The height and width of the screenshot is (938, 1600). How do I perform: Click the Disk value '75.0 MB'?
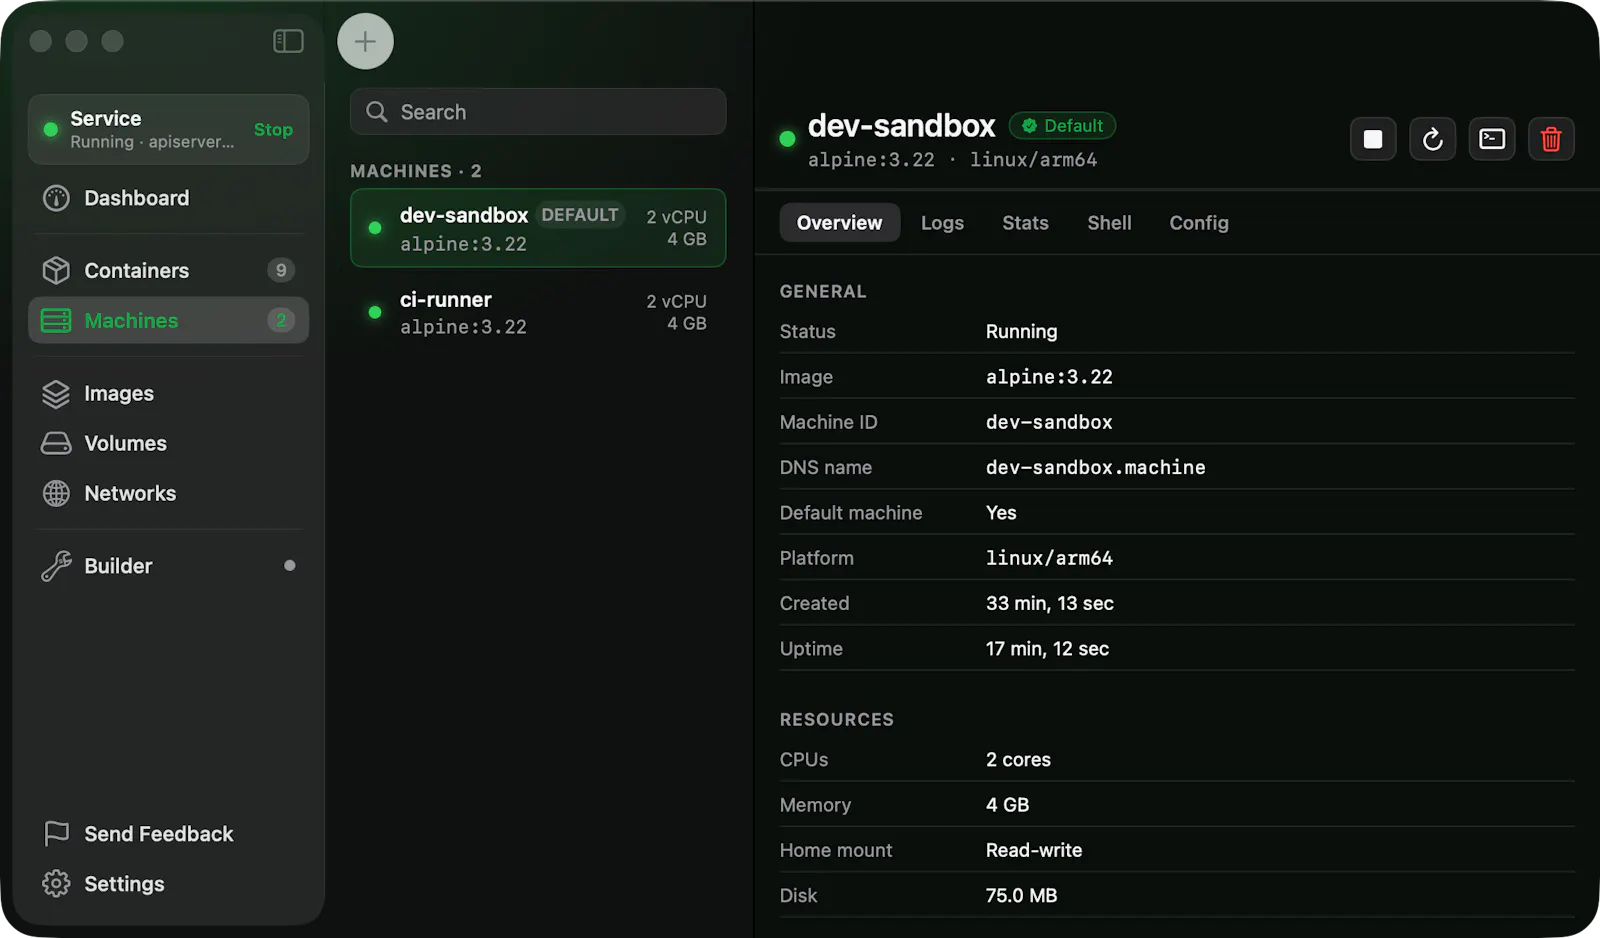(1021, 896)
